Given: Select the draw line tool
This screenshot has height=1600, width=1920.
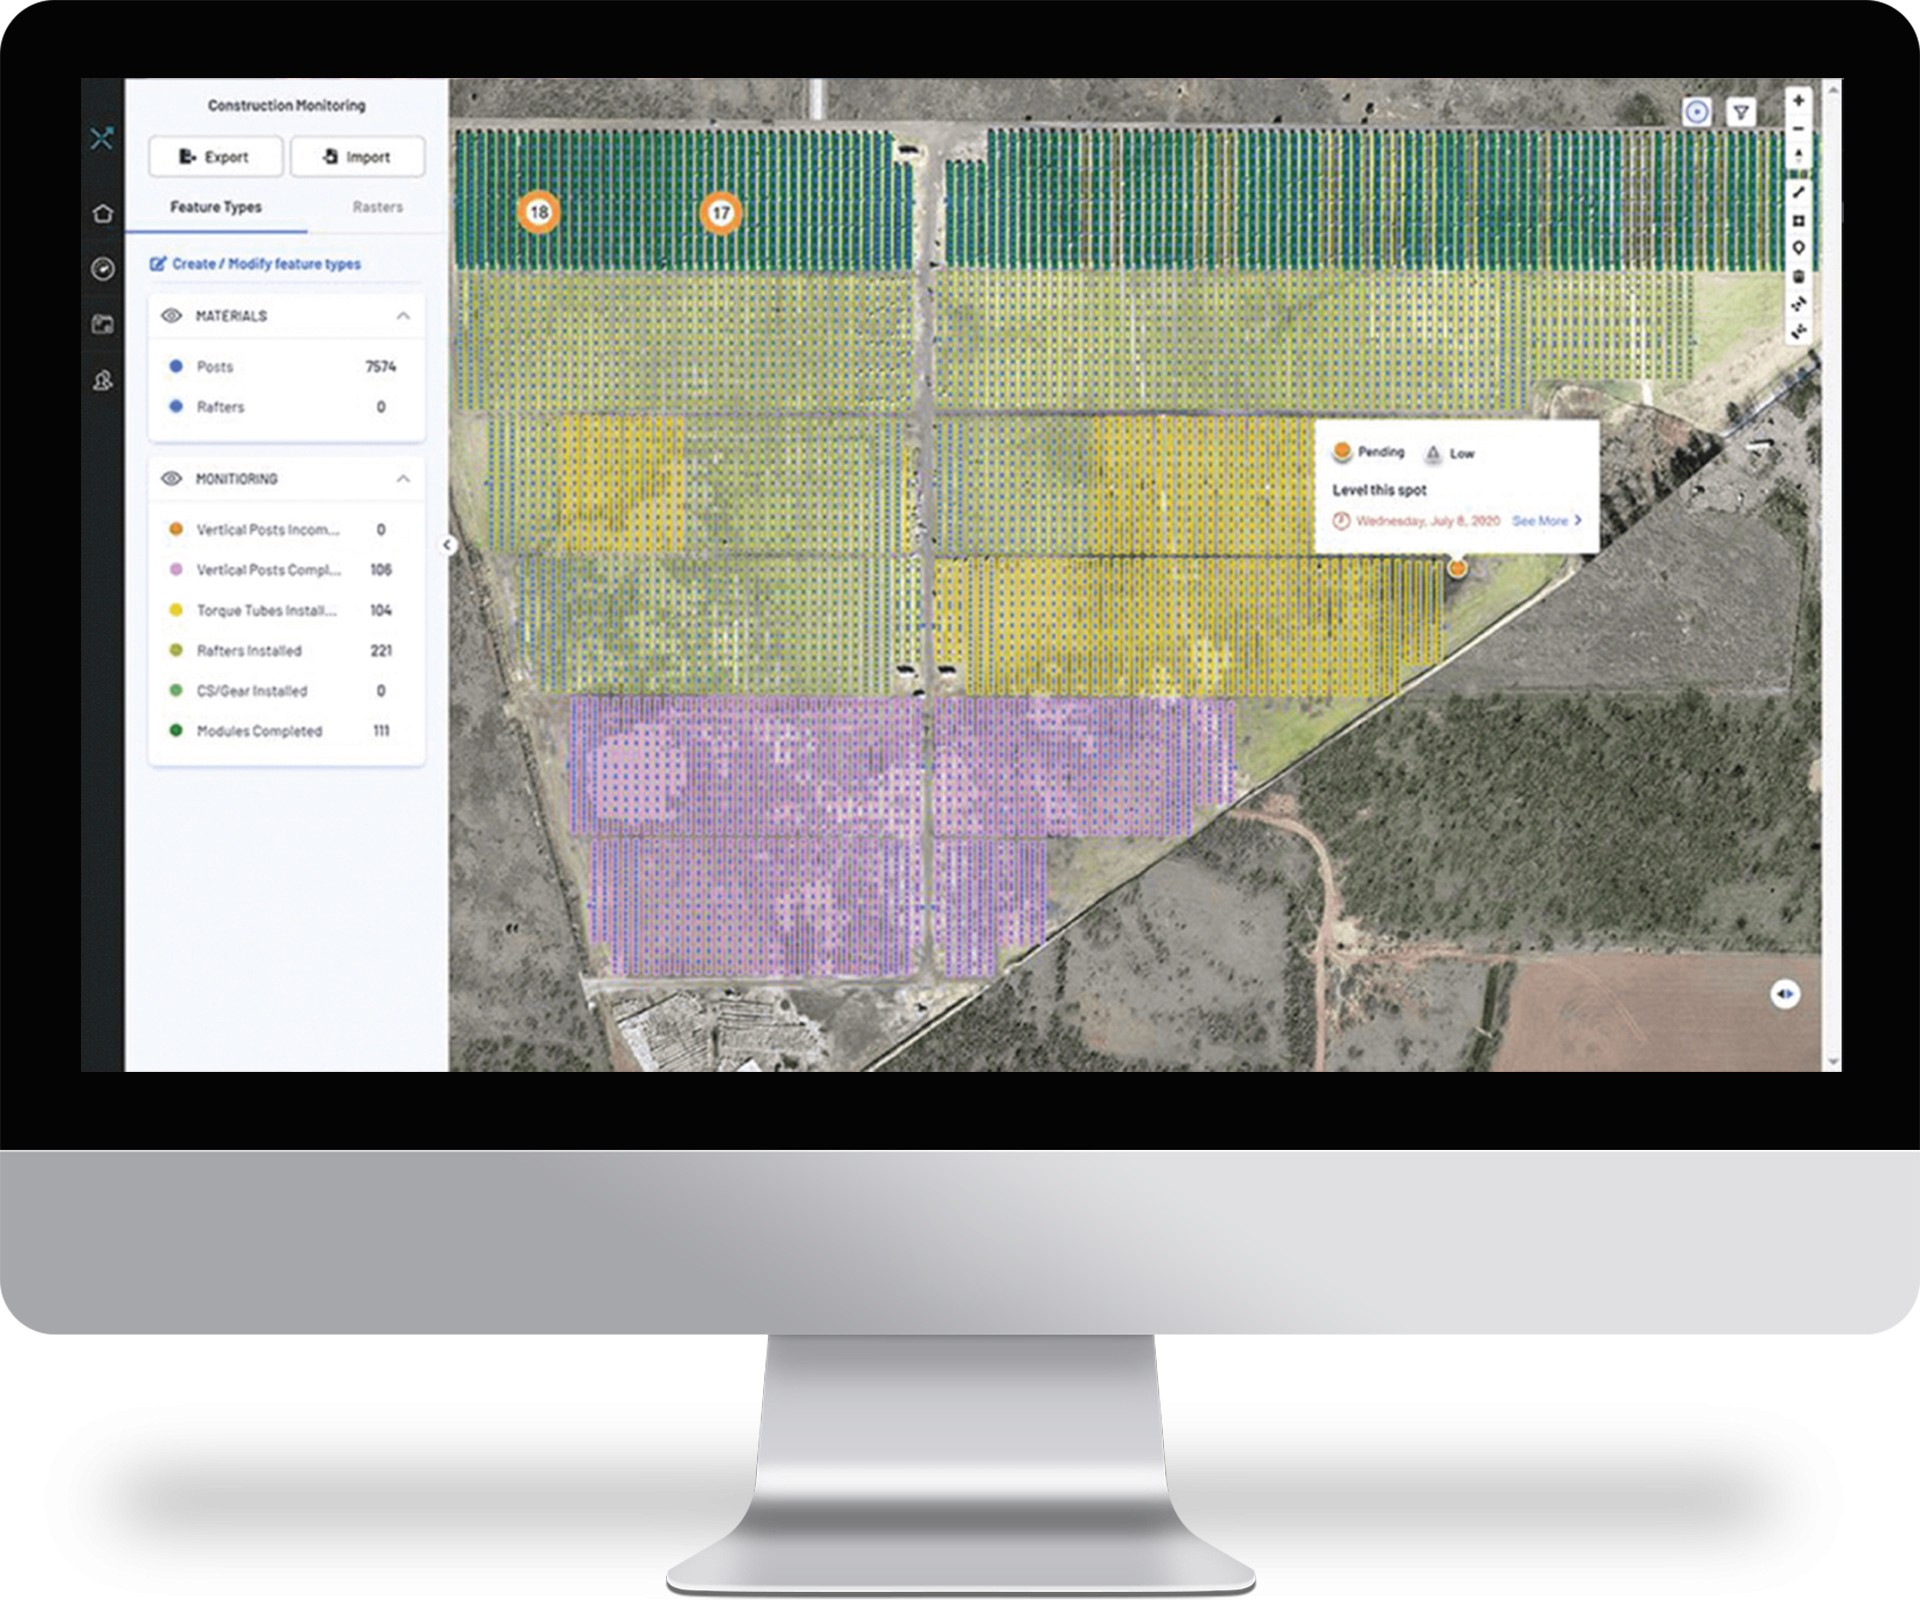Looking at the screenshot, I should click(1798, 192).
